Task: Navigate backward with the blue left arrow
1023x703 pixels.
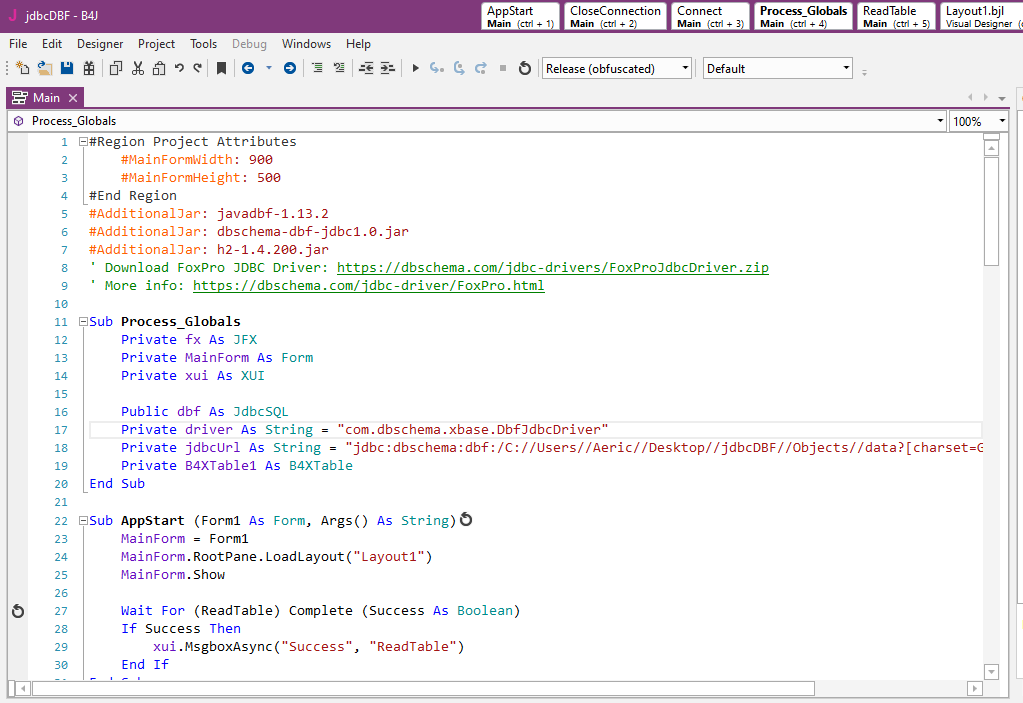Action: pyautogui.click(x=247, y=69)
